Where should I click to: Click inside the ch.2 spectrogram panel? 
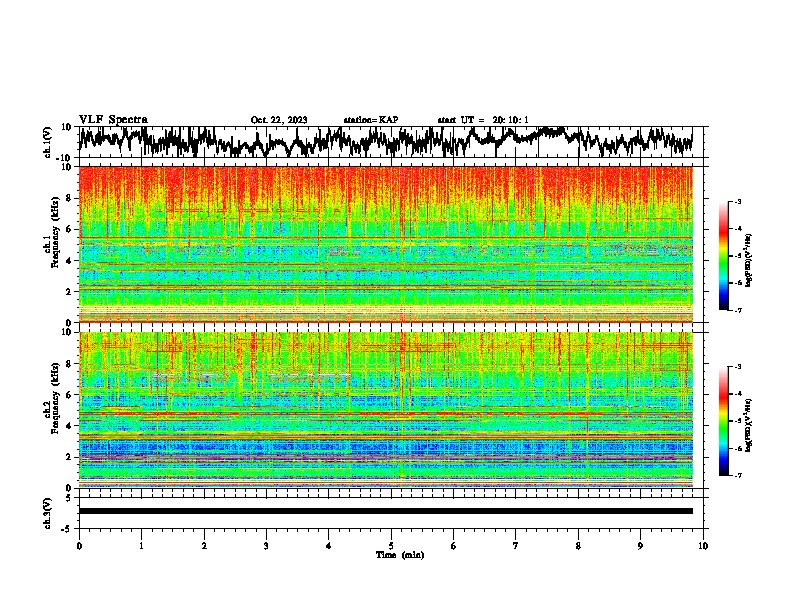point(385,410)
